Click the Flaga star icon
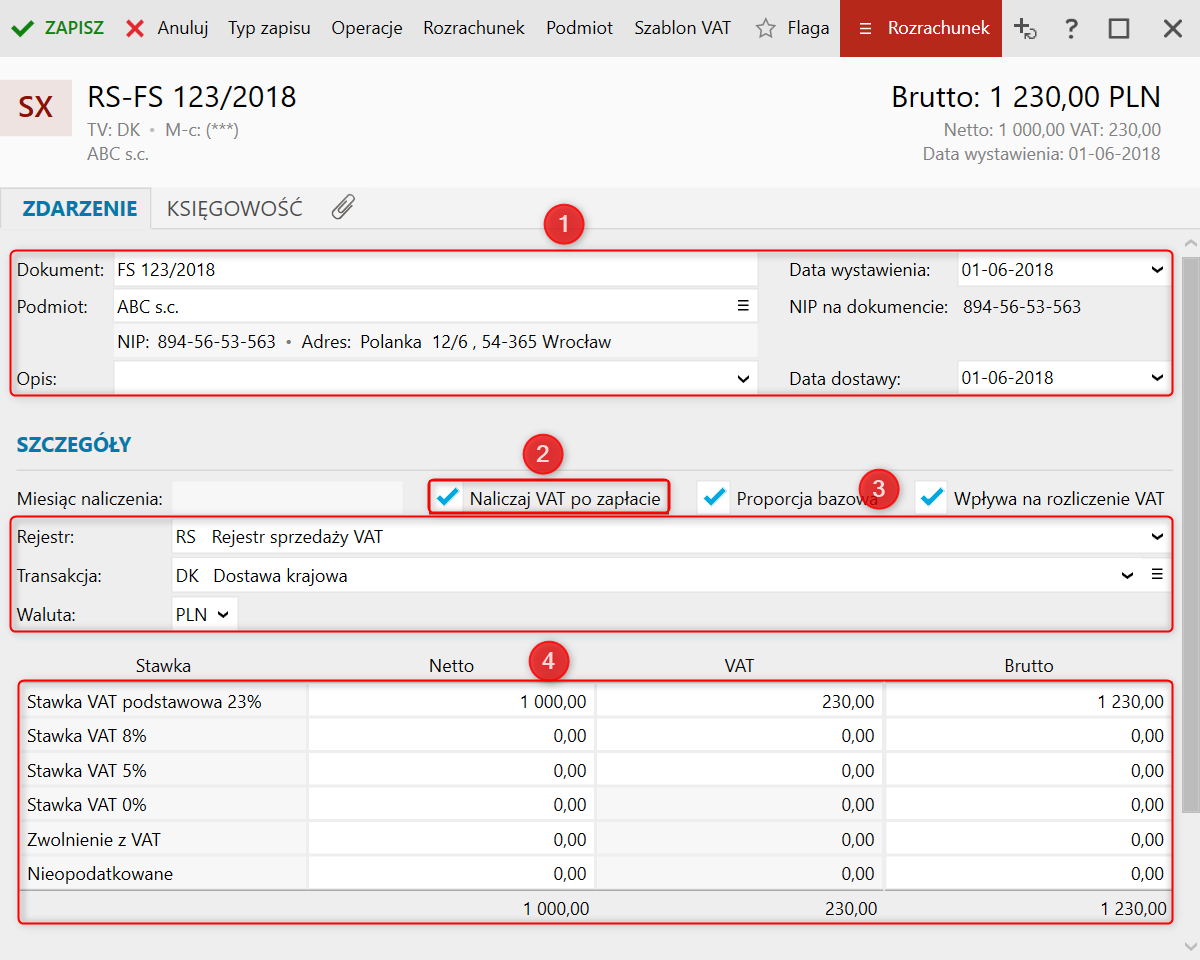The image size is (1200, 960). tap(766, 28)
